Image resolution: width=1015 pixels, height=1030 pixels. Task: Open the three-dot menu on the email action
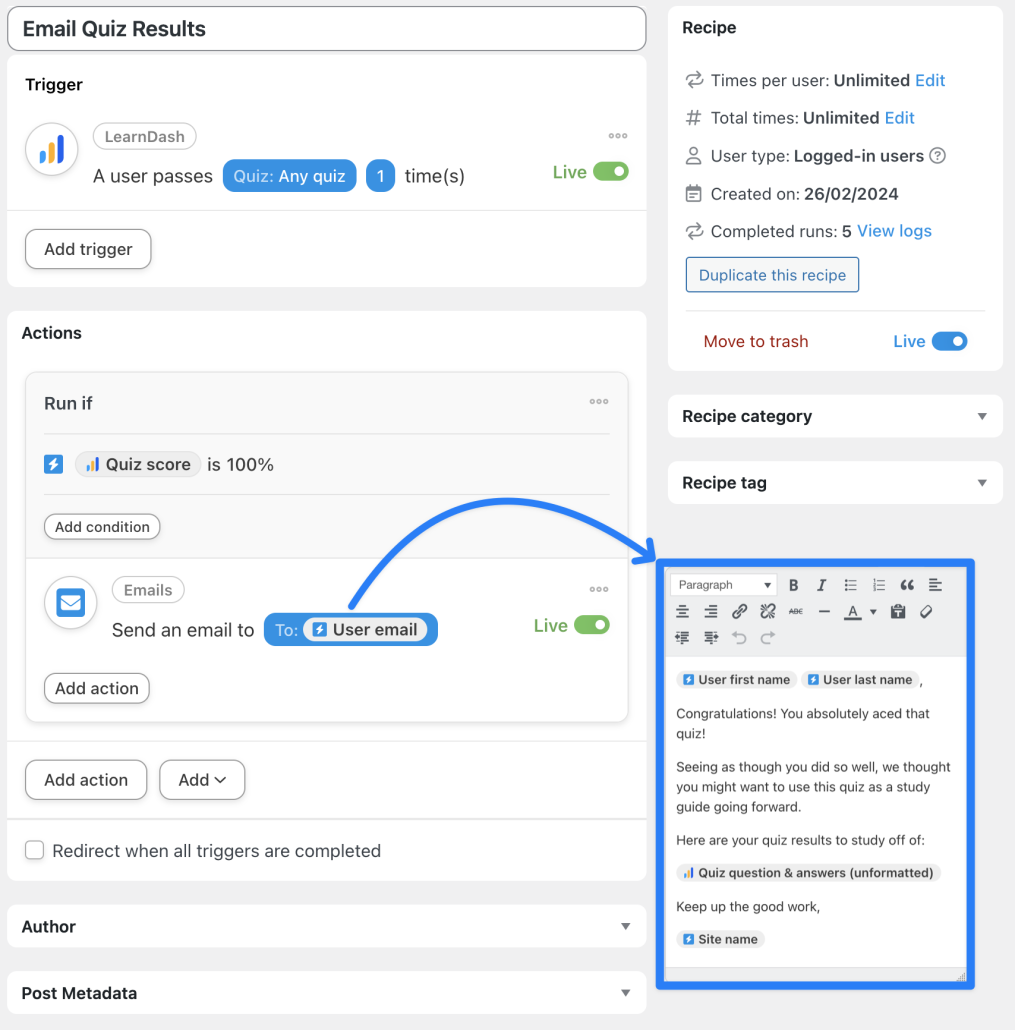pyautogui.click(x=598, y=590)
